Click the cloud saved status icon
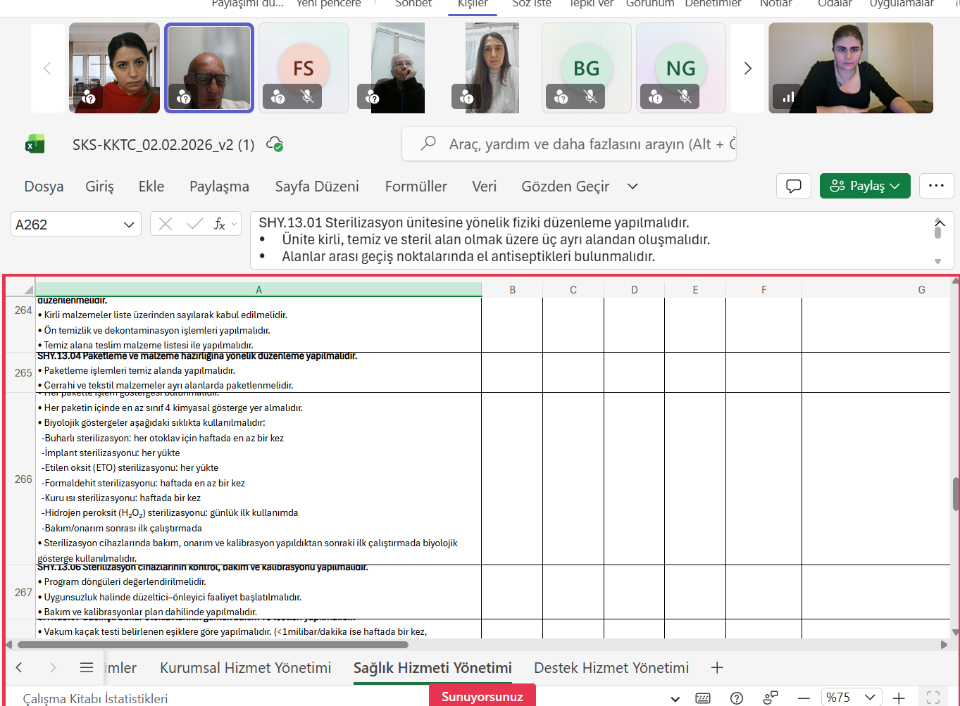The width and height of the screenshot is (960, 706). [x=275, y=144]
